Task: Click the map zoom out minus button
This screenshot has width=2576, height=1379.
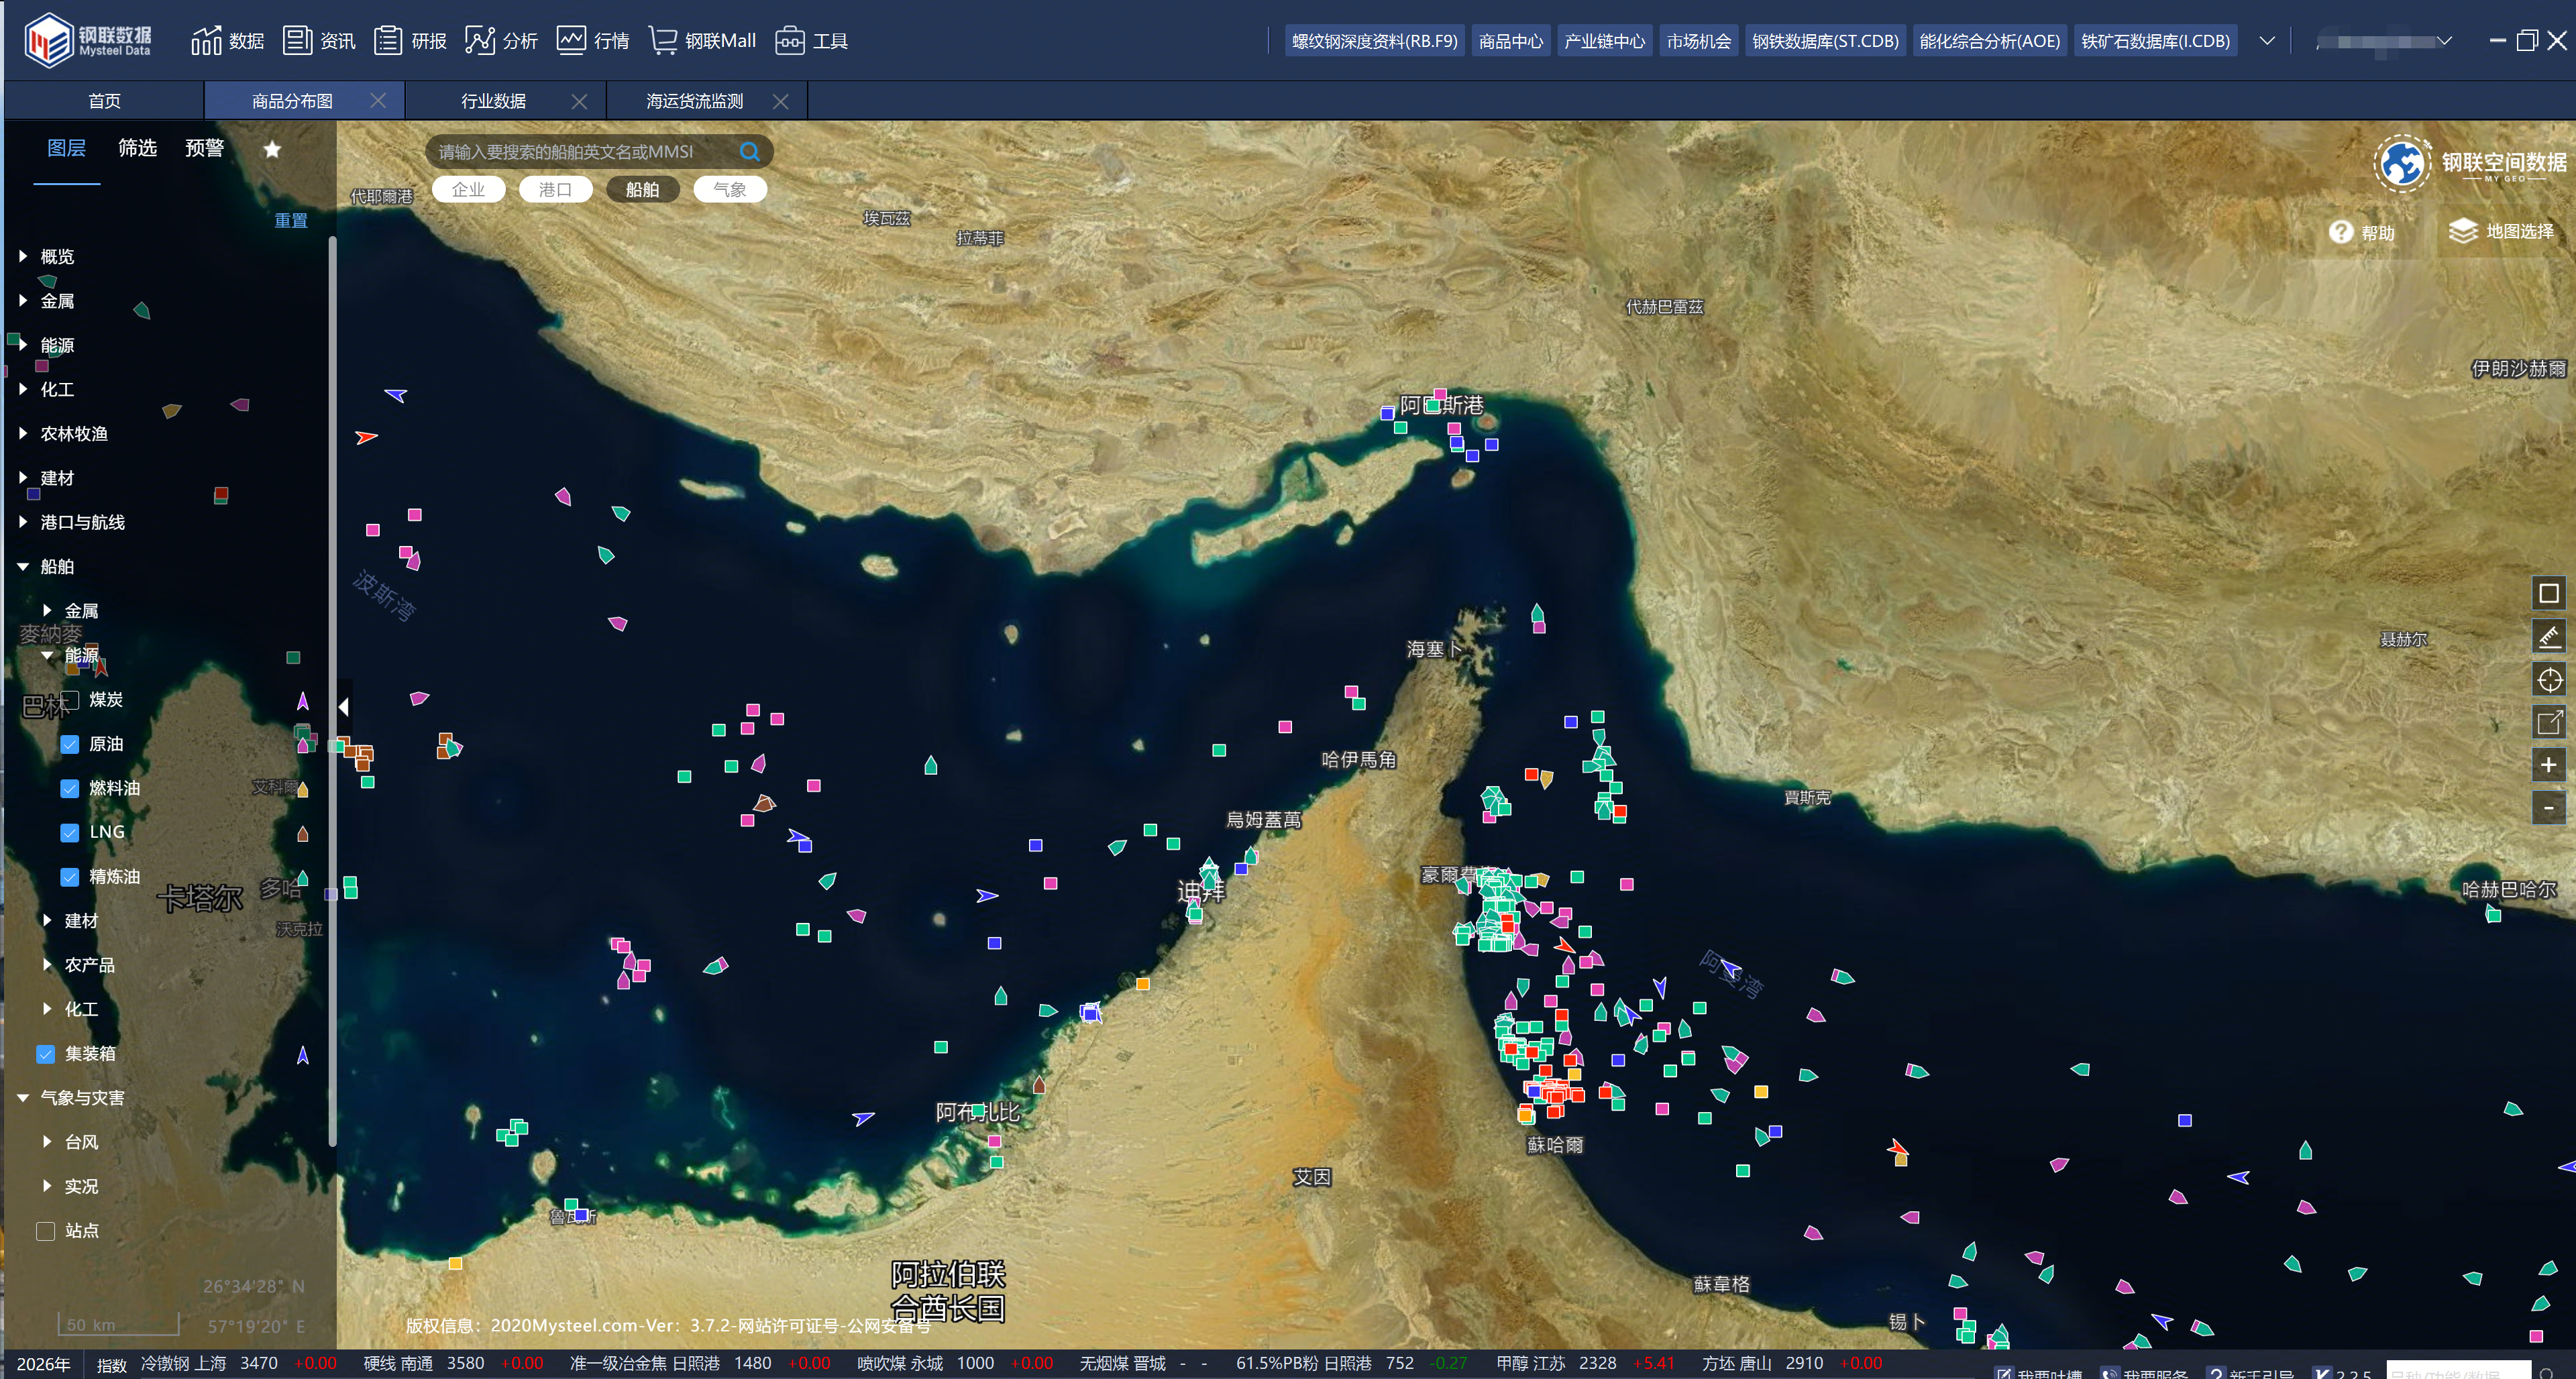Action: tap(2548, 808)
